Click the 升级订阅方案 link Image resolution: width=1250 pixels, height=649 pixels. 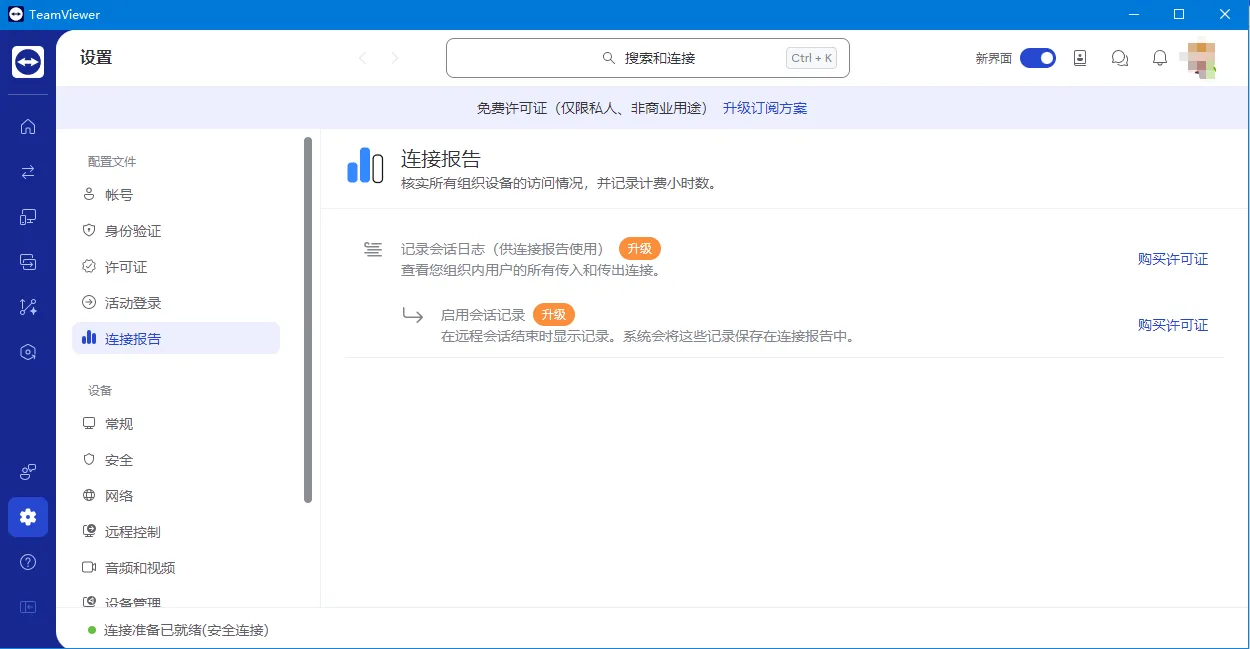(x=765, y=108)
